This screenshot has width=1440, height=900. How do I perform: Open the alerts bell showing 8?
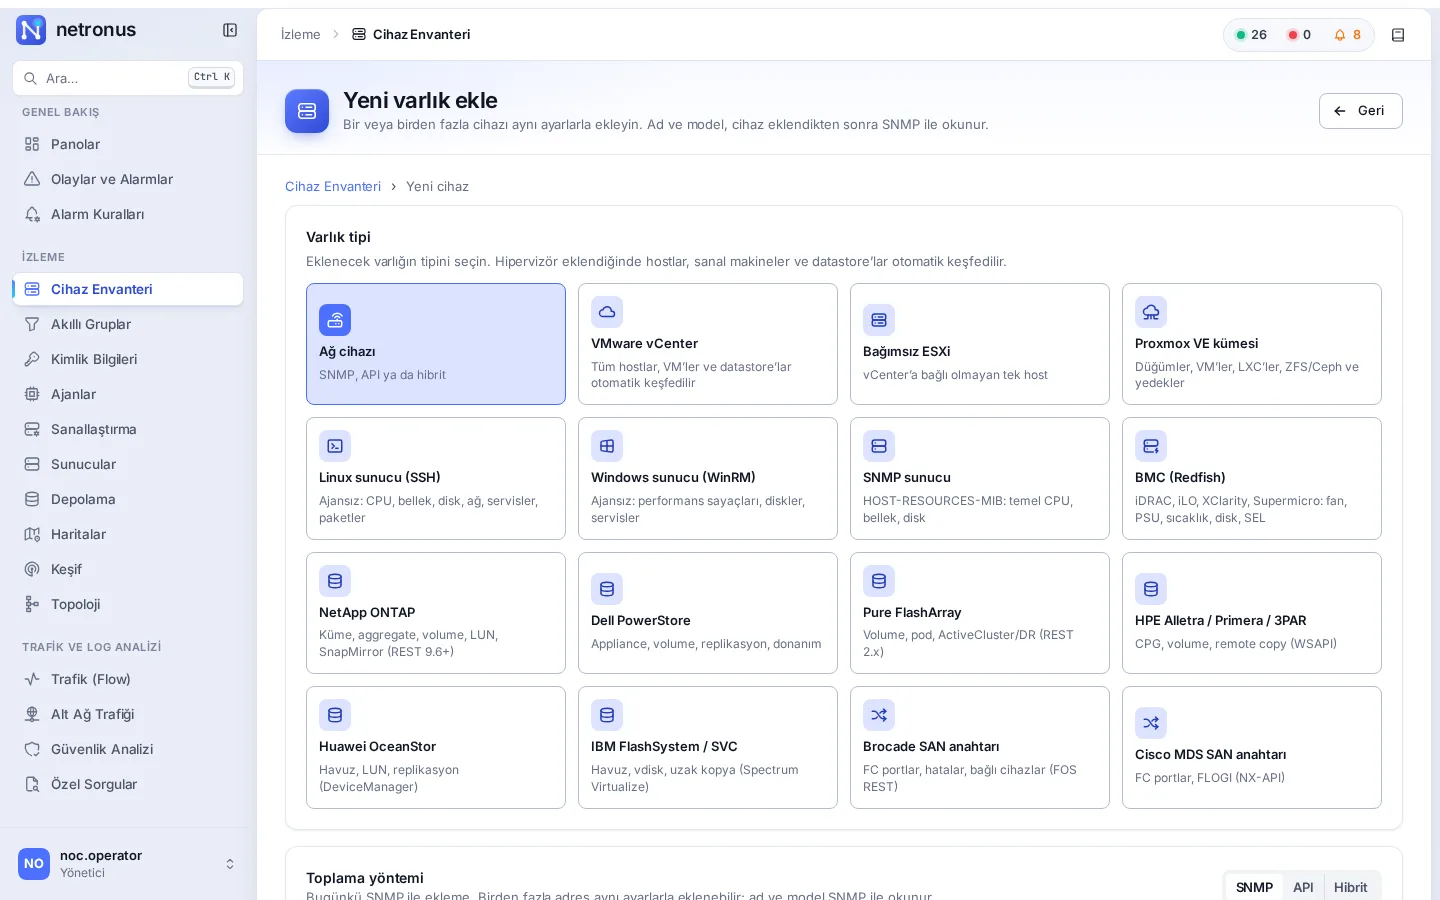[1347, 35]
